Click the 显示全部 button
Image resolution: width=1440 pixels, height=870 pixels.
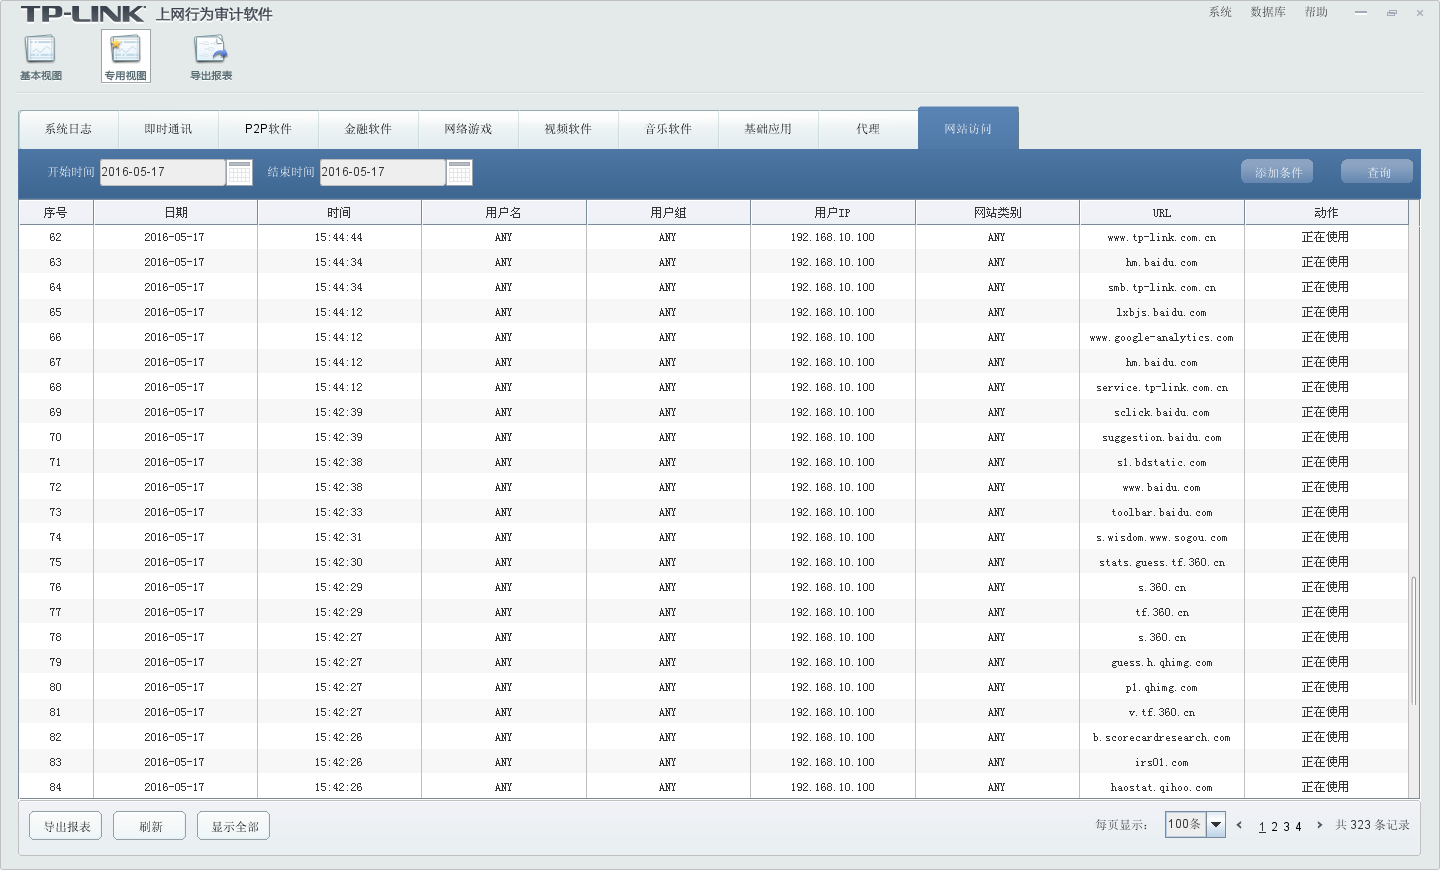[234, 826]
